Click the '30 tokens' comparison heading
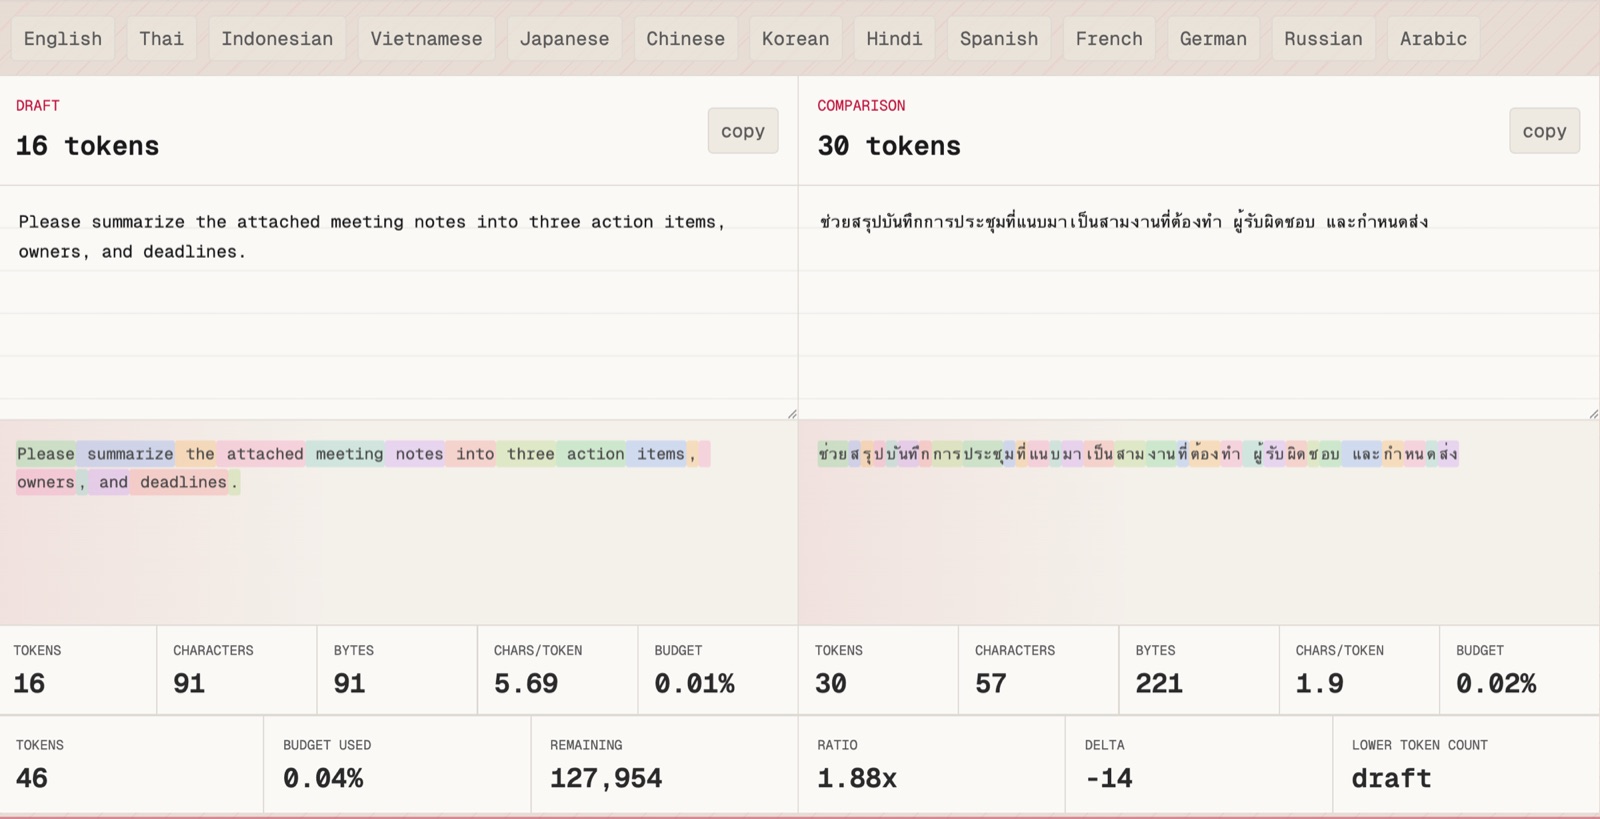 (889, 146)
